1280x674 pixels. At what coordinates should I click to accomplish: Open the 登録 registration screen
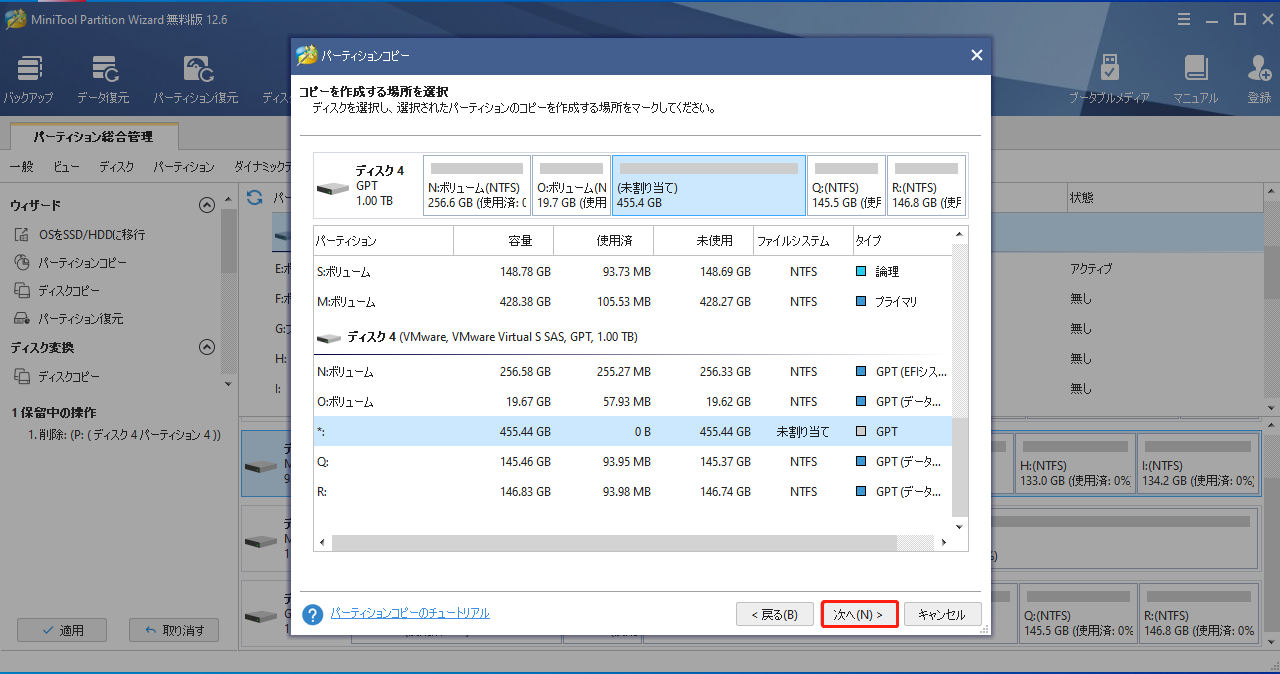(x=1258, y=78)
